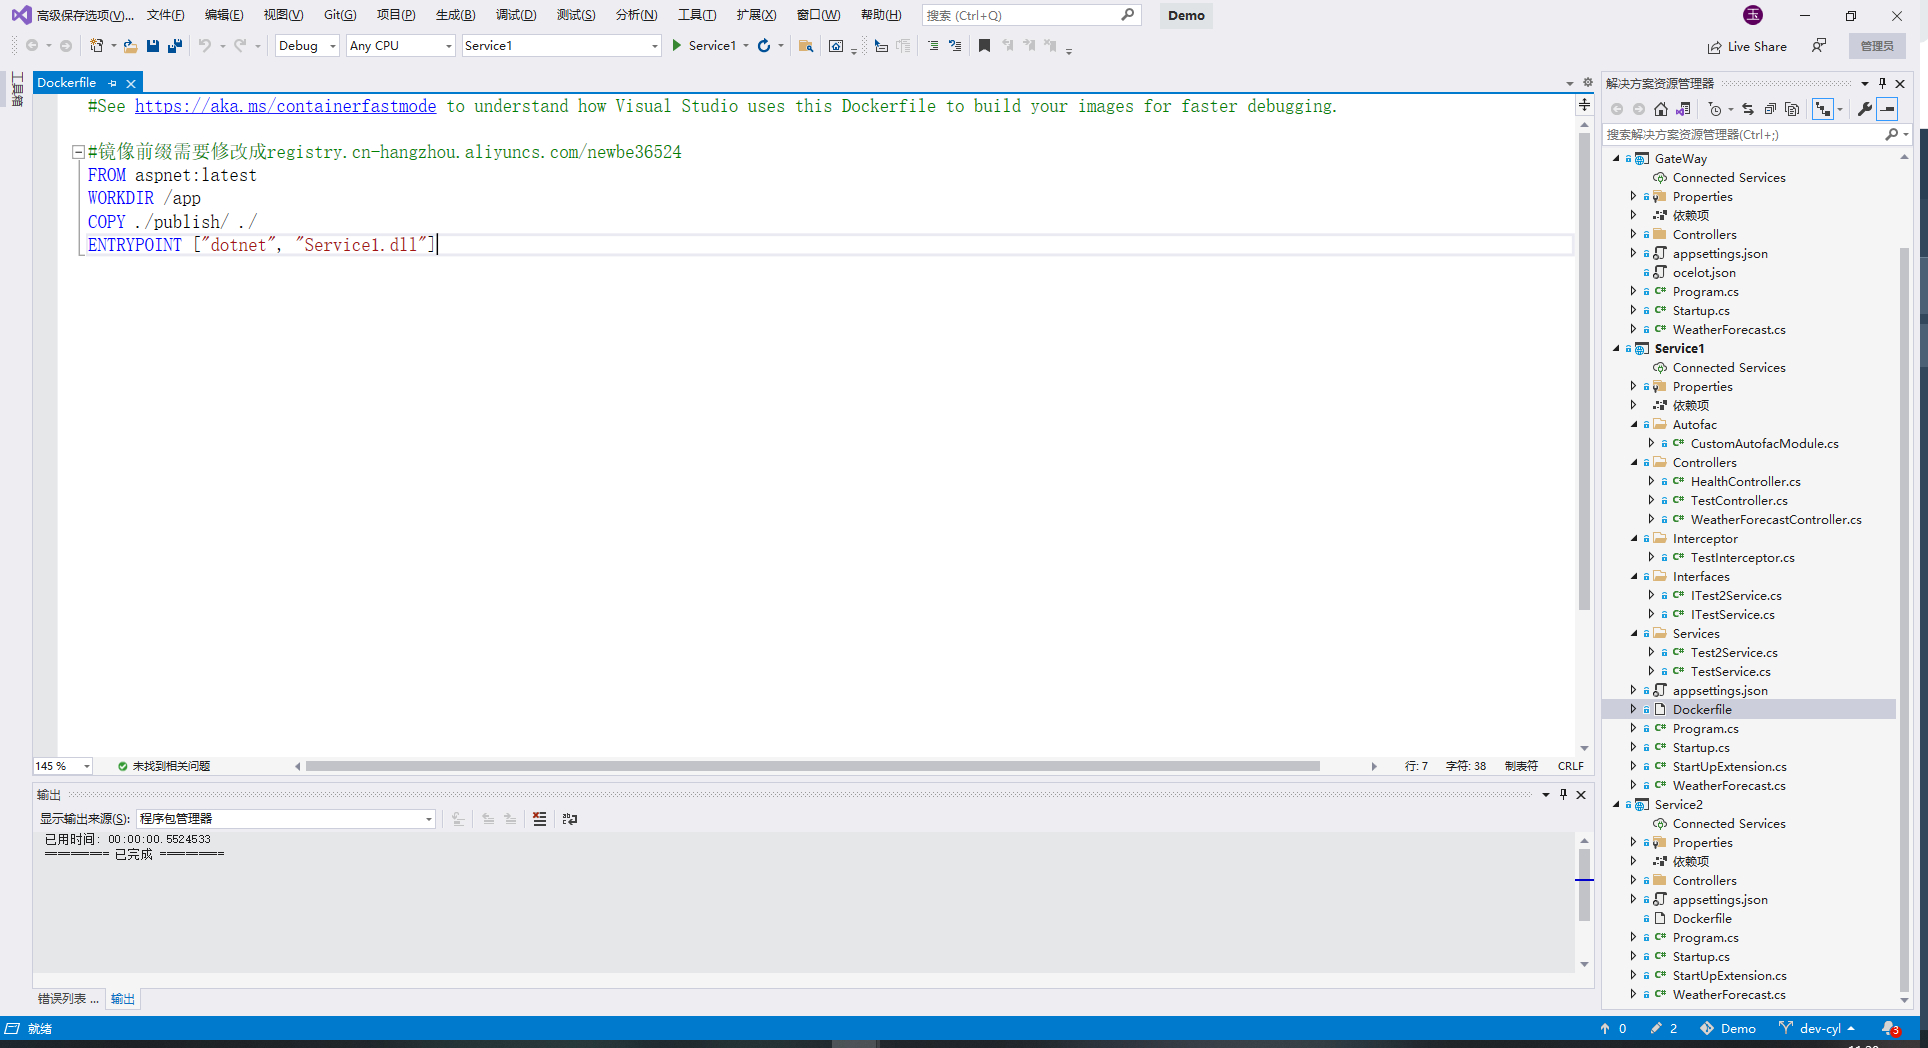Collapse the Autofac folder
1928x1048 pixels.
1634,424
